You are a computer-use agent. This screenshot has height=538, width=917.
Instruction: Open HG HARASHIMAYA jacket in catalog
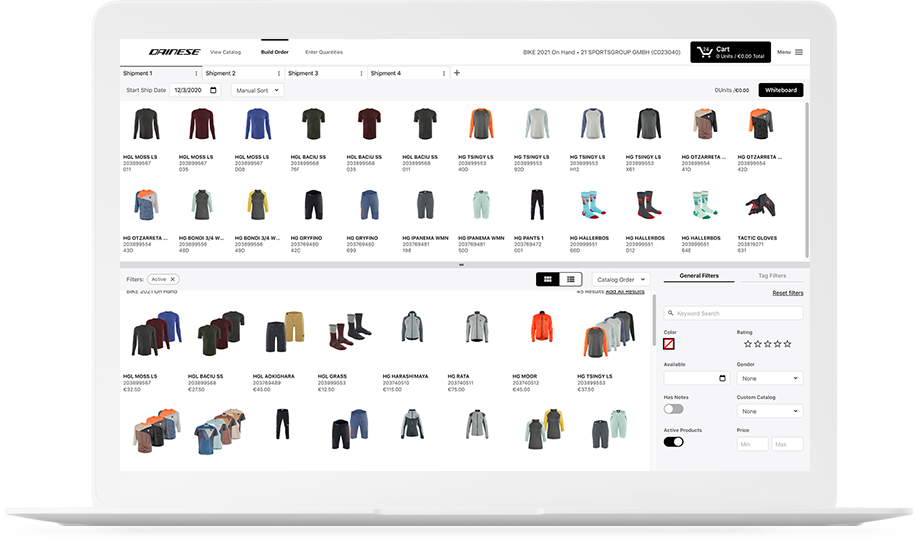point(412,326)
